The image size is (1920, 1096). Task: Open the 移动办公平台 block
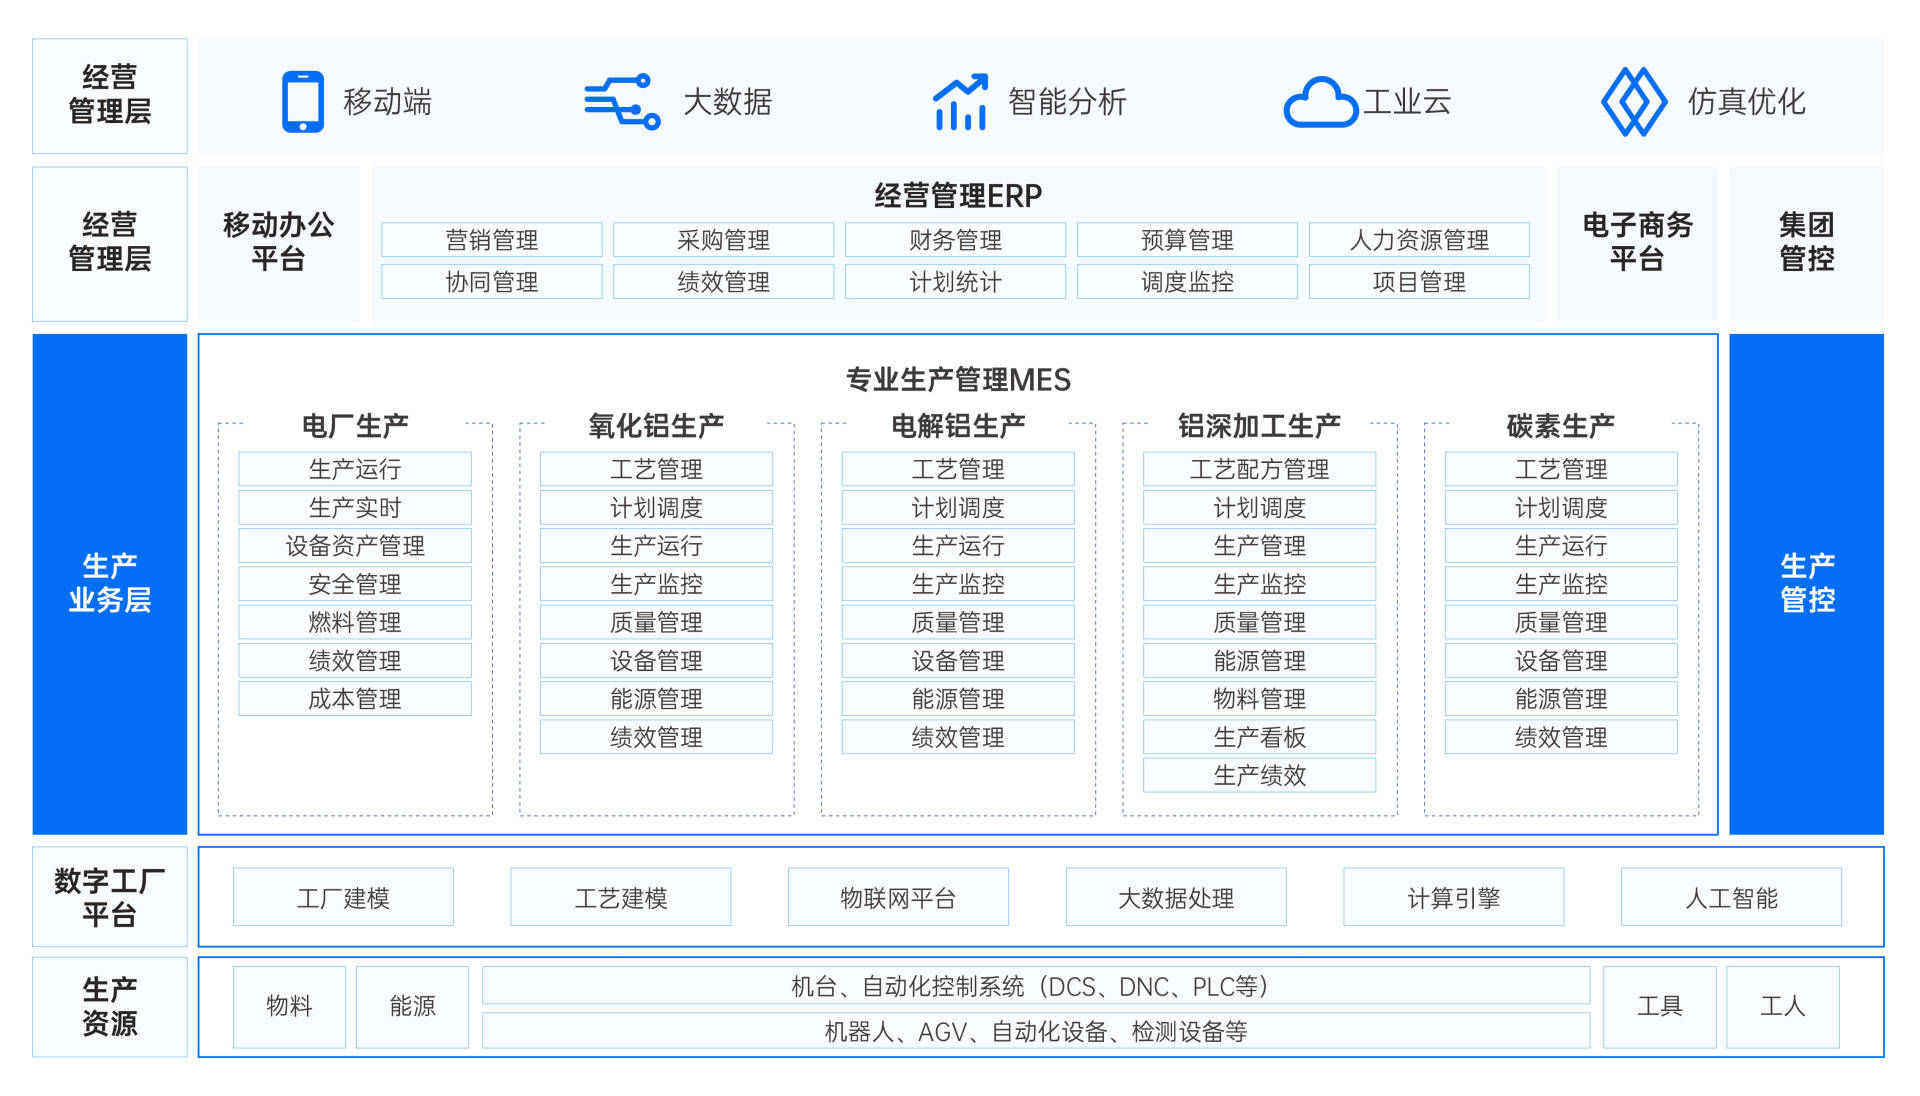(x=278, y=243)
